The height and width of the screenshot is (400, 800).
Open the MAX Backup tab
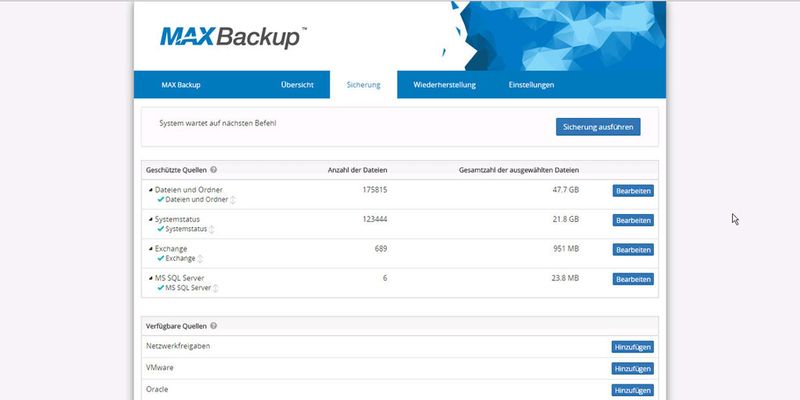[181, 85]
